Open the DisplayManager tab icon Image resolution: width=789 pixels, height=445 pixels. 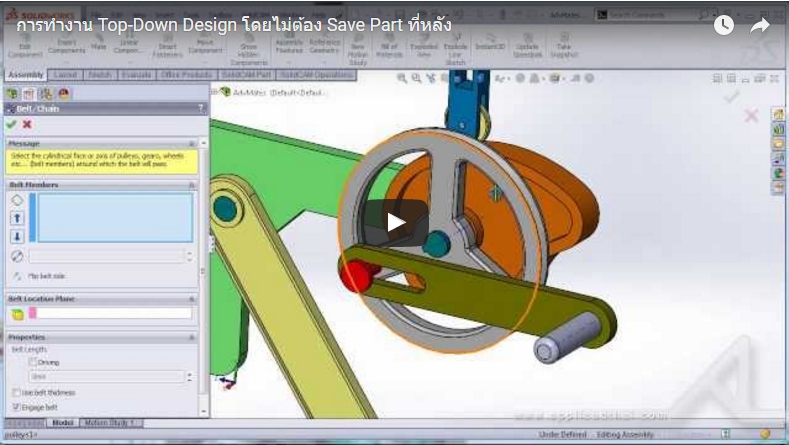point(64,94)
